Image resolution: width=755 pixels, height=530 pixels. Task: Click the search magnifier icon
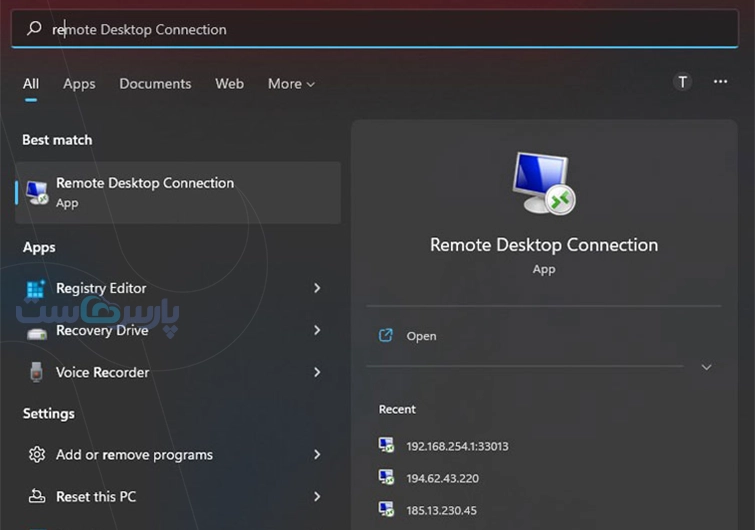34,28
